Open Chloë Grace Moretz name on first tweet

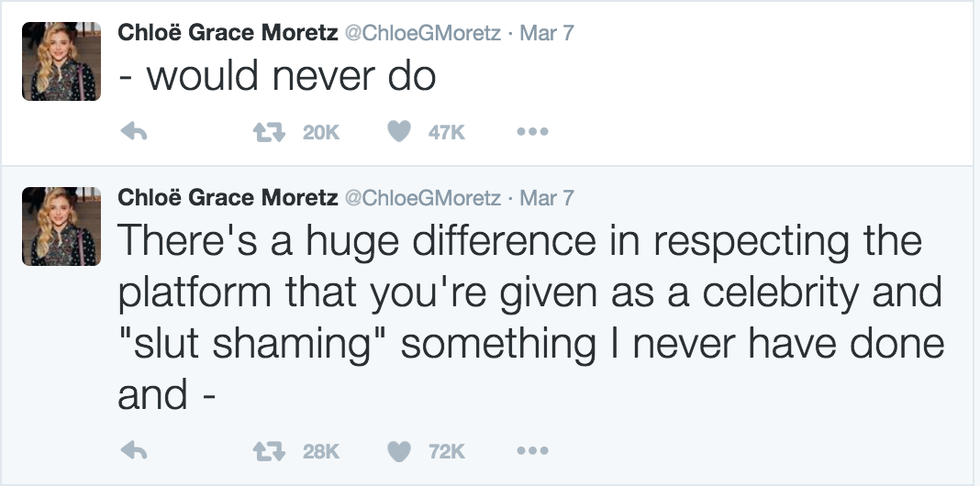228,31
